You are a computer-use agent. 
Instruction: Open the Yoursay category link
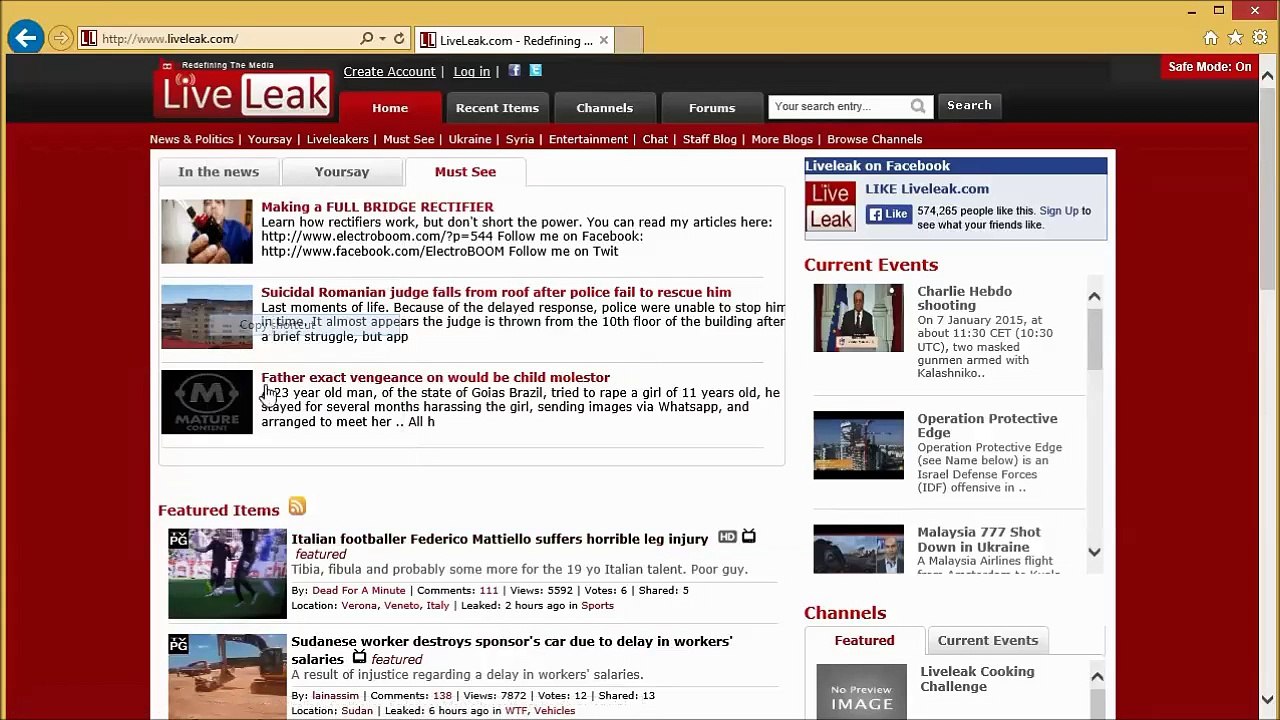[x=270, y=139]
